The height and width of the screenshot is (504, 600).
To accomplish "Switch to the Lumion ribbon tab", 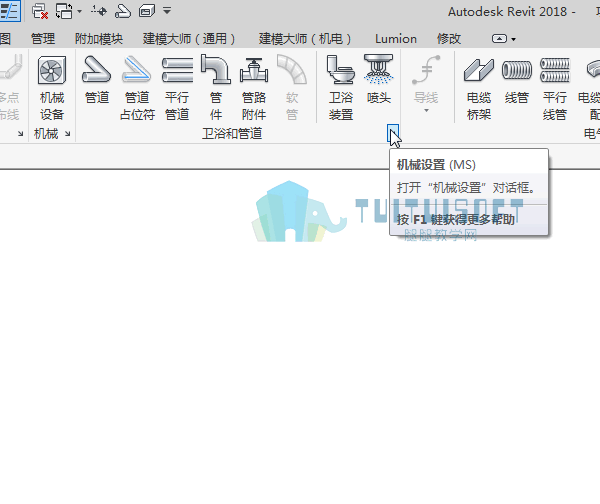I will click(x=396, y=39).
